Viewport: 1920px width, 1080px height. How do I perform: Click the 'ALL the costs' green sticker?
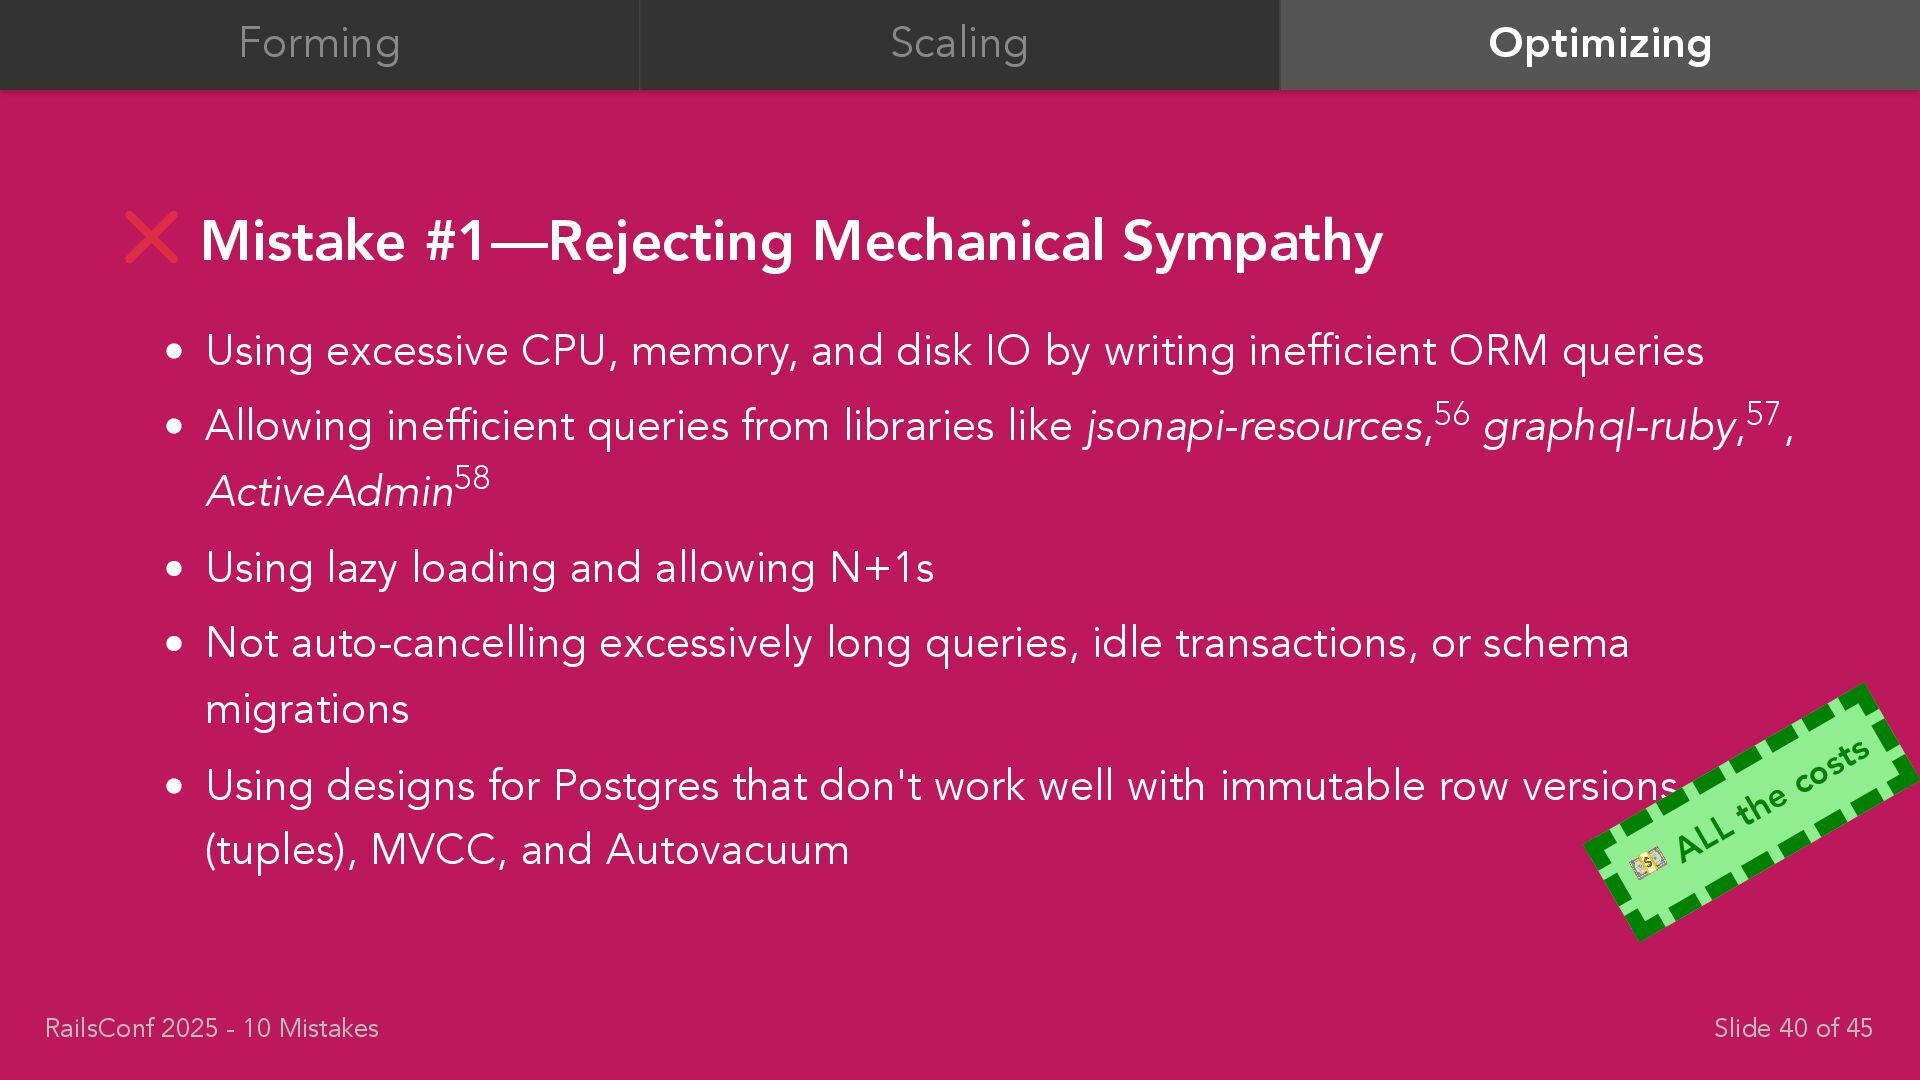coord(1751,812)
